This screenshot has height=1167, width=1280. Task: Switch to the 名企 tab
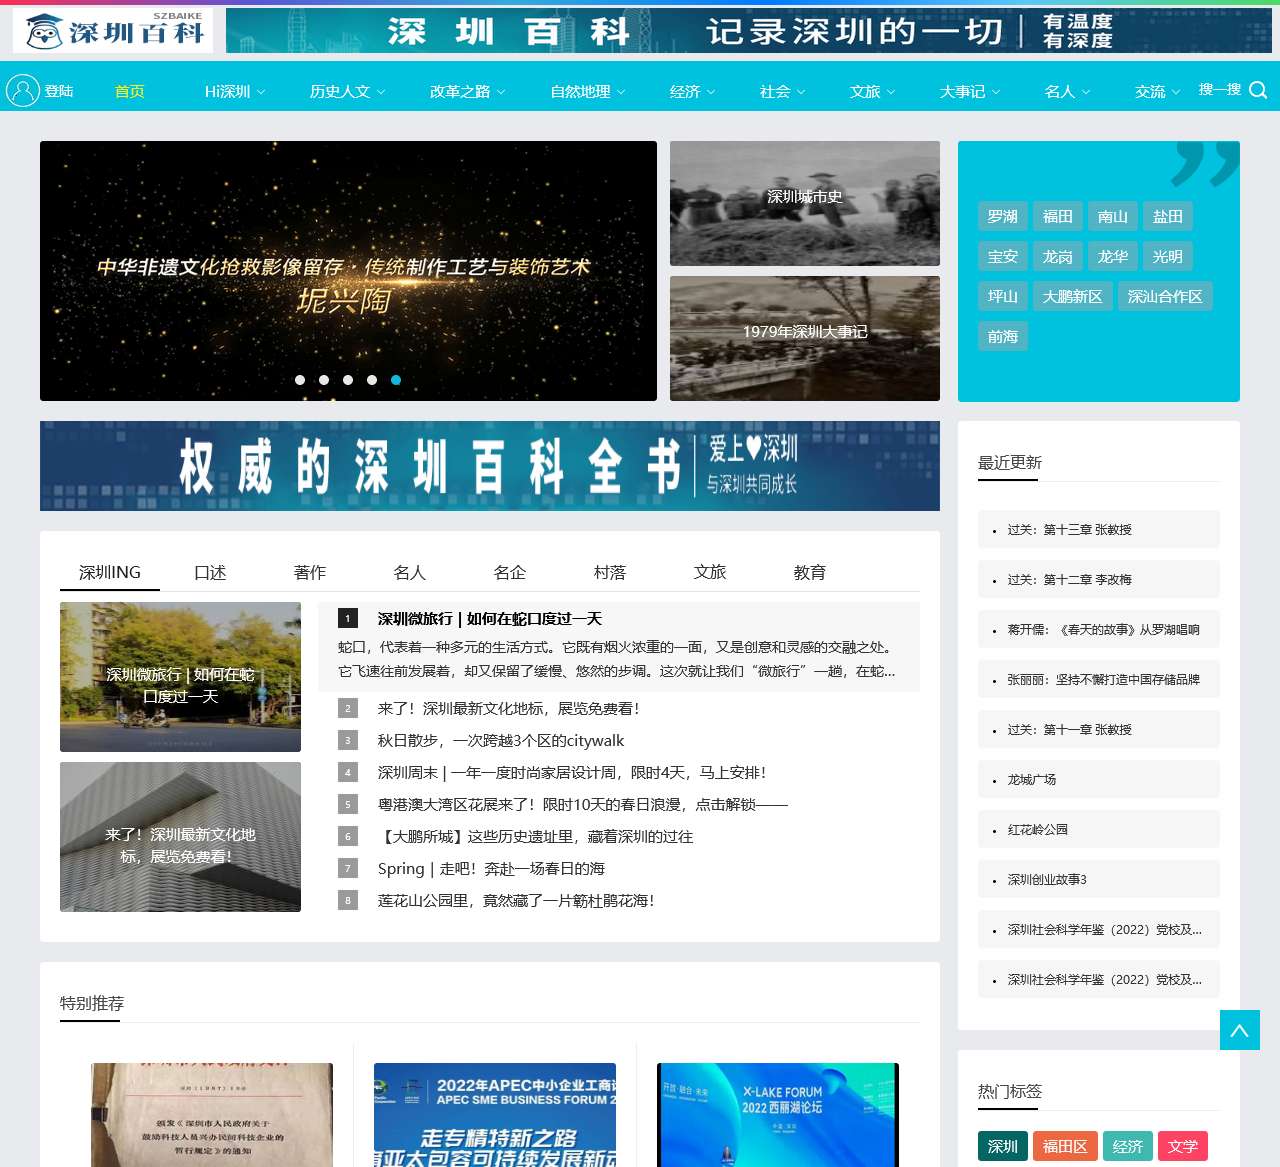(x=510, y=572)
